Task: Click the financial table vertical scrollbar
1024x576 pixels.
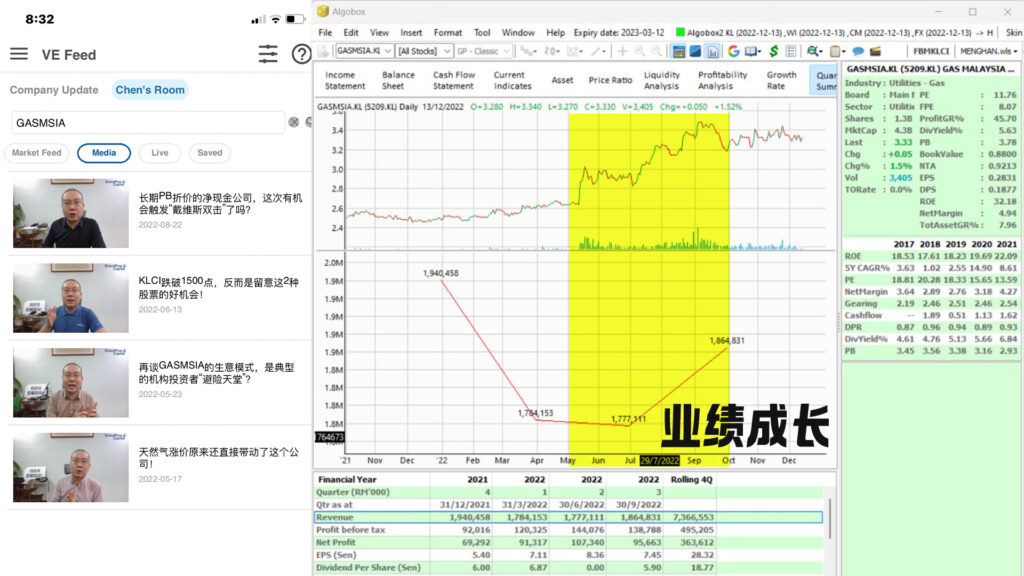Action: click(x=830, y=519)
